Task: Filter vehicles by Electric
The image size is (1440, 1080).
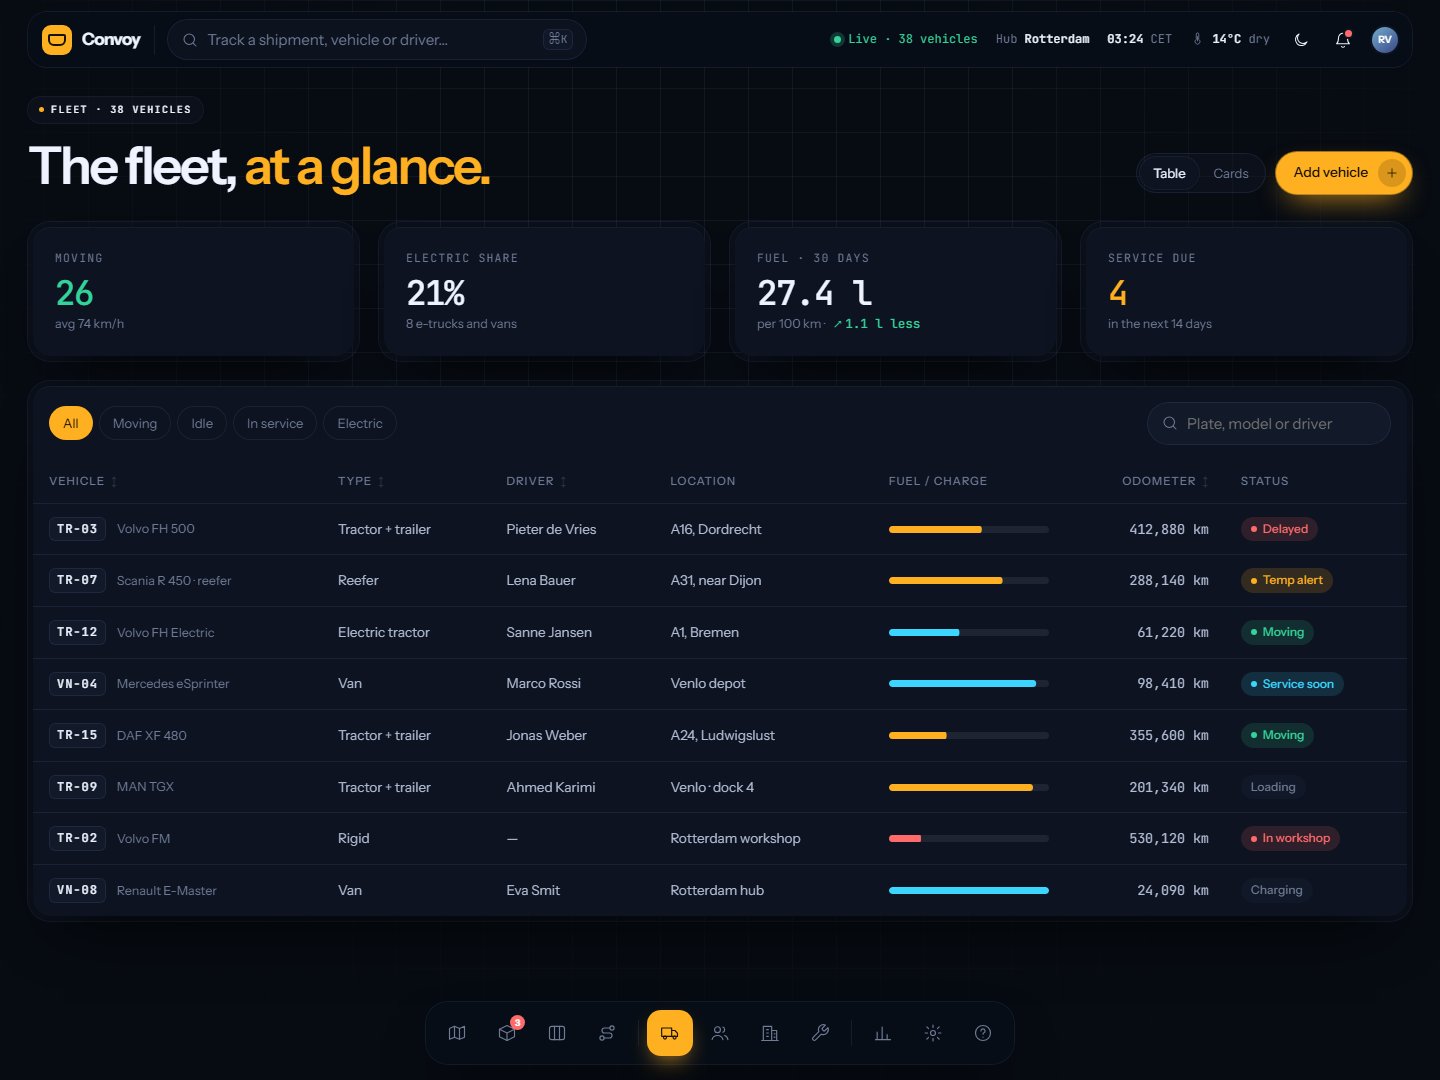Action: click(360, 424)
